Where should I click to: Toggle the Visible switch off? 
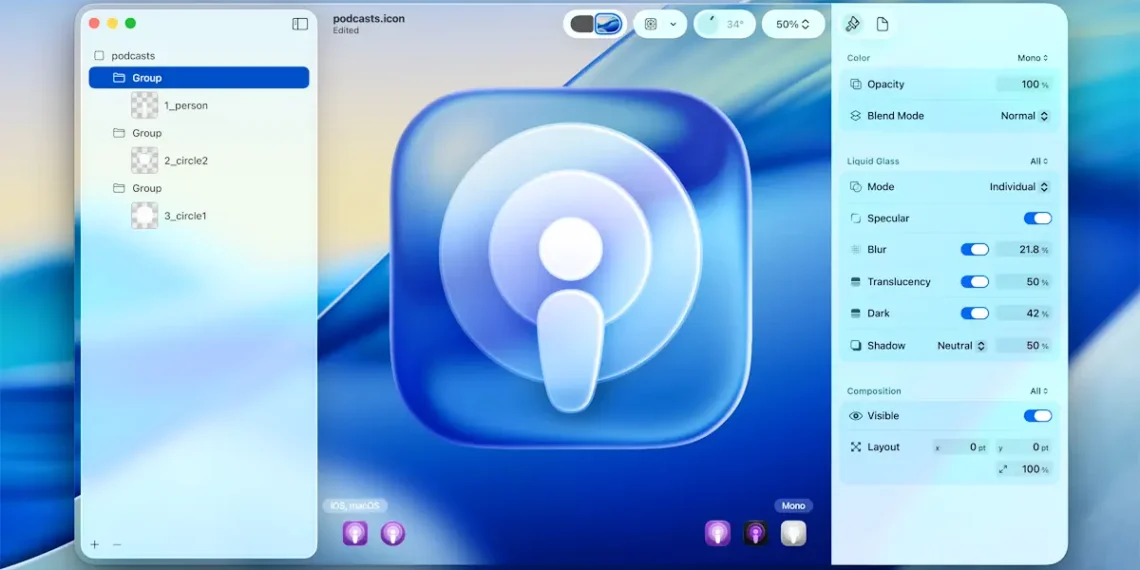(1037, 416)
